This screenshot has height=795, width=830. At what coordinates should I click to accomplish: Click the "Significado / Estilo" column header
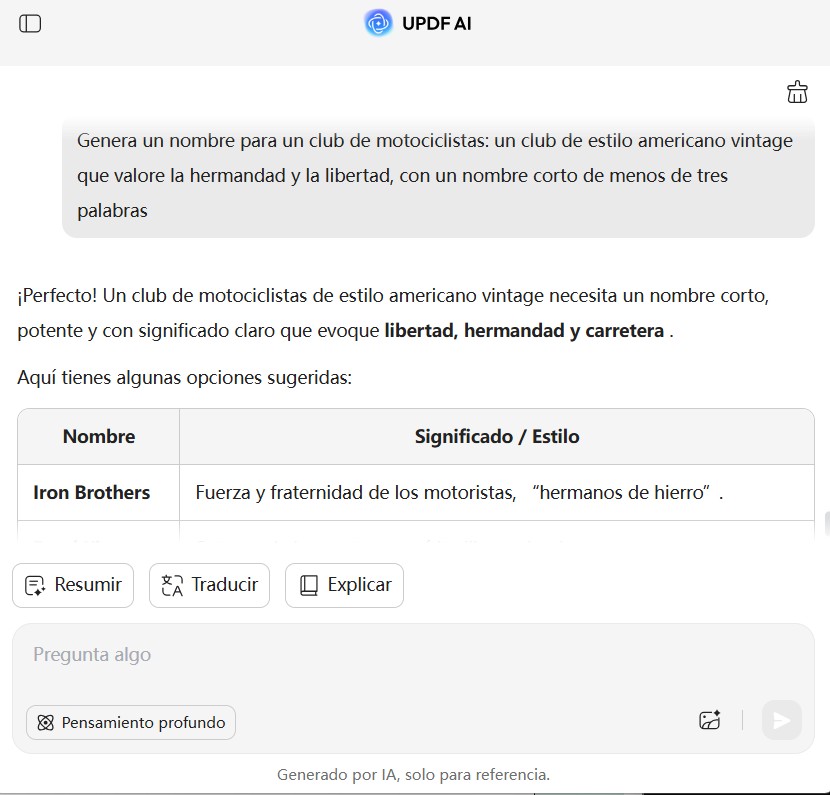click(x=497, y=436)
